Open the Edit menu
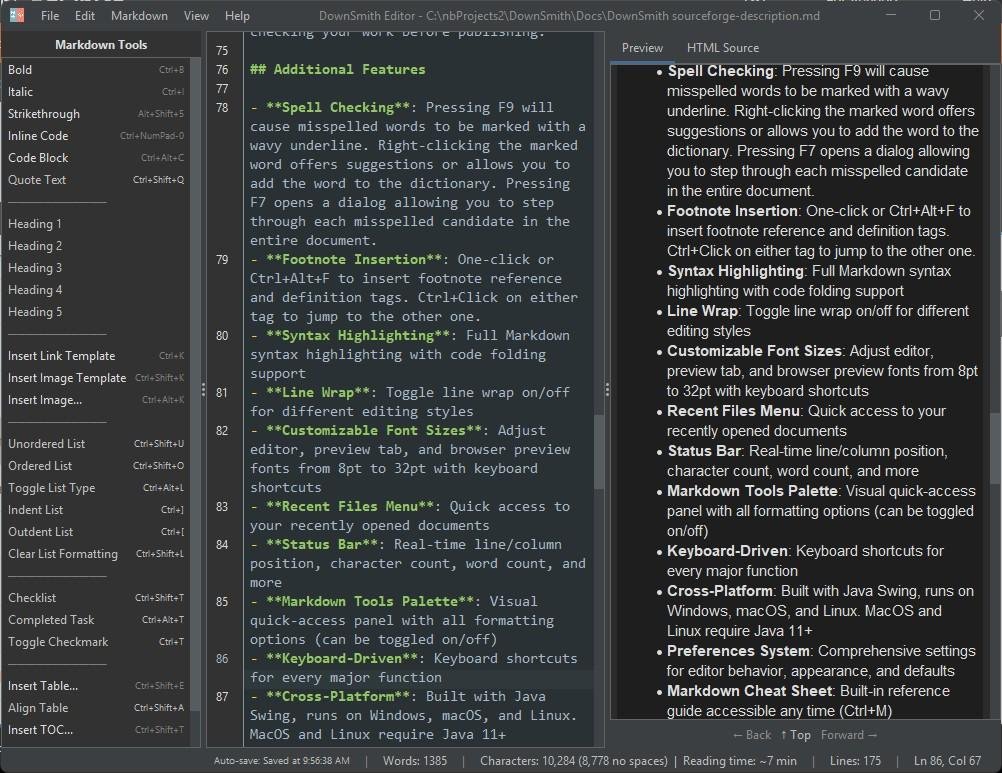This screenshot has width=1002, height=773. pos(84,15)
